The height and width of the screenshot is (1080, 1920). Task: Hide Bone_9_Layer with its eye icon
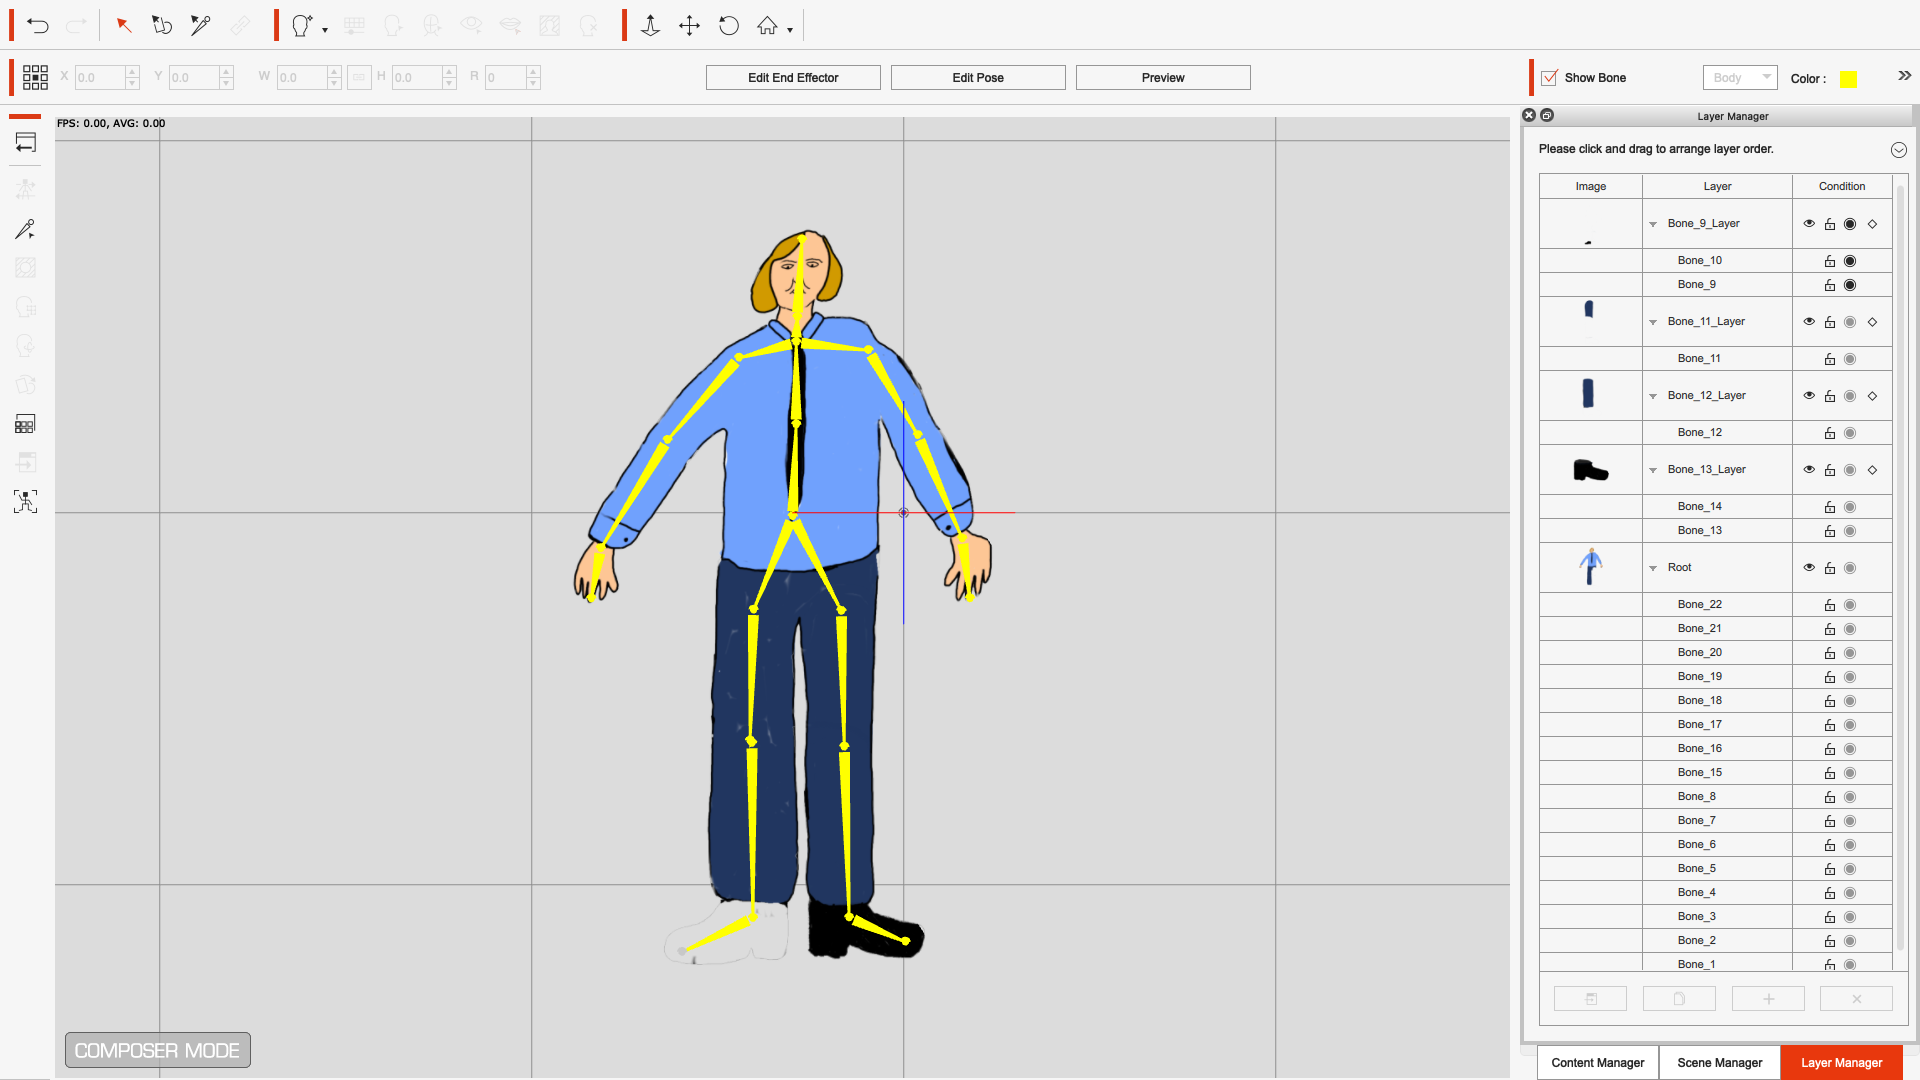(1809, 224)
